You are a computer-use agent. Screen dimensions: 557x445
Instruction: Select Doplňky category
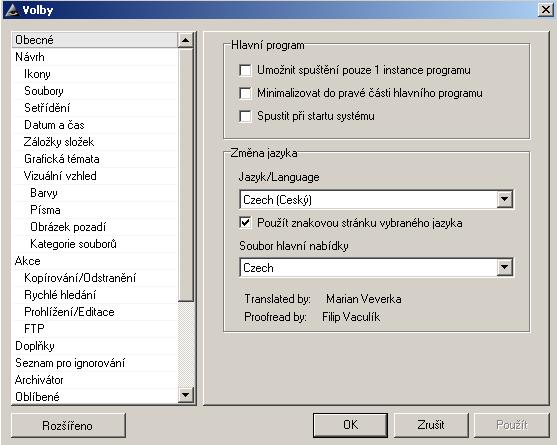pos(94,346)
